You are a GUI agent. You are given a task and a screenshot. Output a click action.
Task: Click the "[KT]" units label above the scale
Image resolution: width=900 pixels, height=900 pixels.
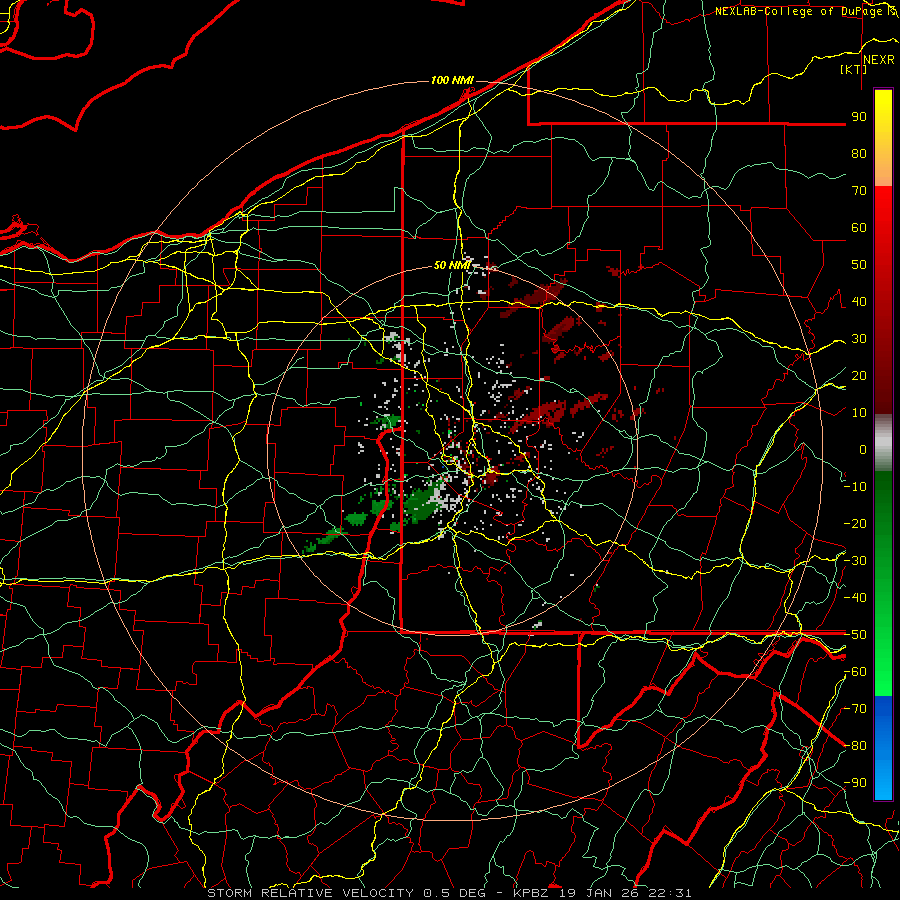click(x=854, y=69)
